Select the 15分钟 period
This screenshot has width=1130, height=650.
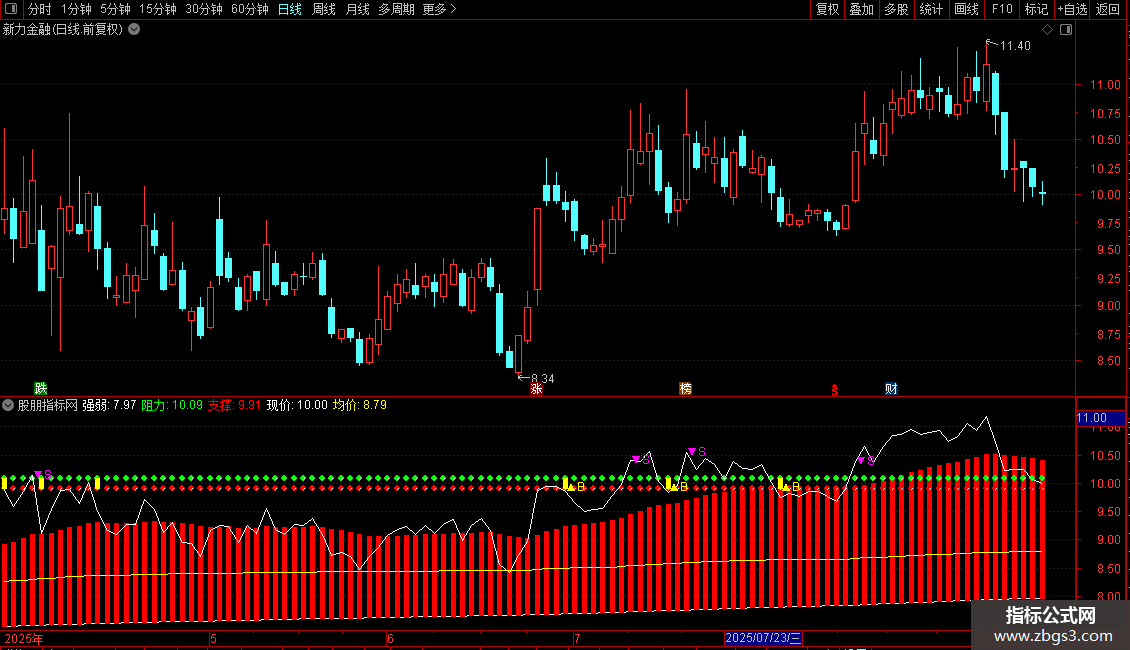click(x=157, y=9)
